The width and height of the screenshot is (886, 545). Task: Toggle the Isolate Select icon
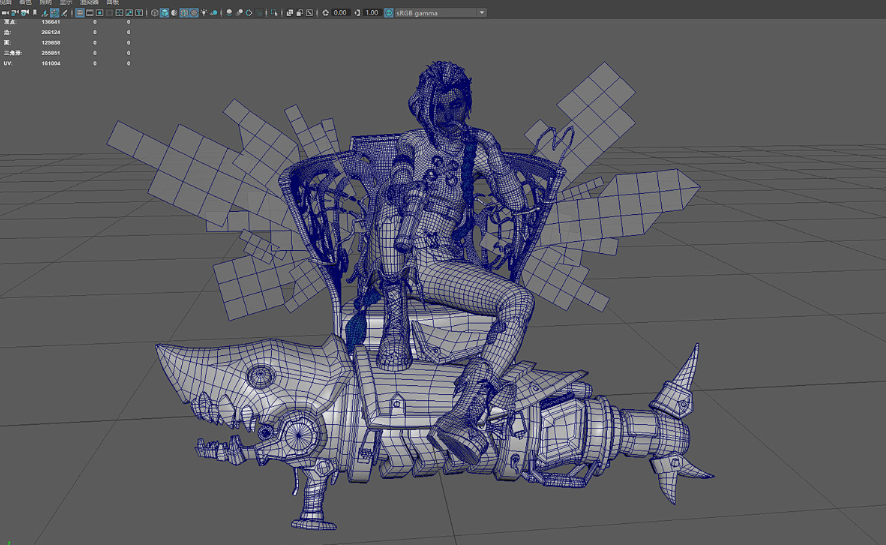click(274, 12)
